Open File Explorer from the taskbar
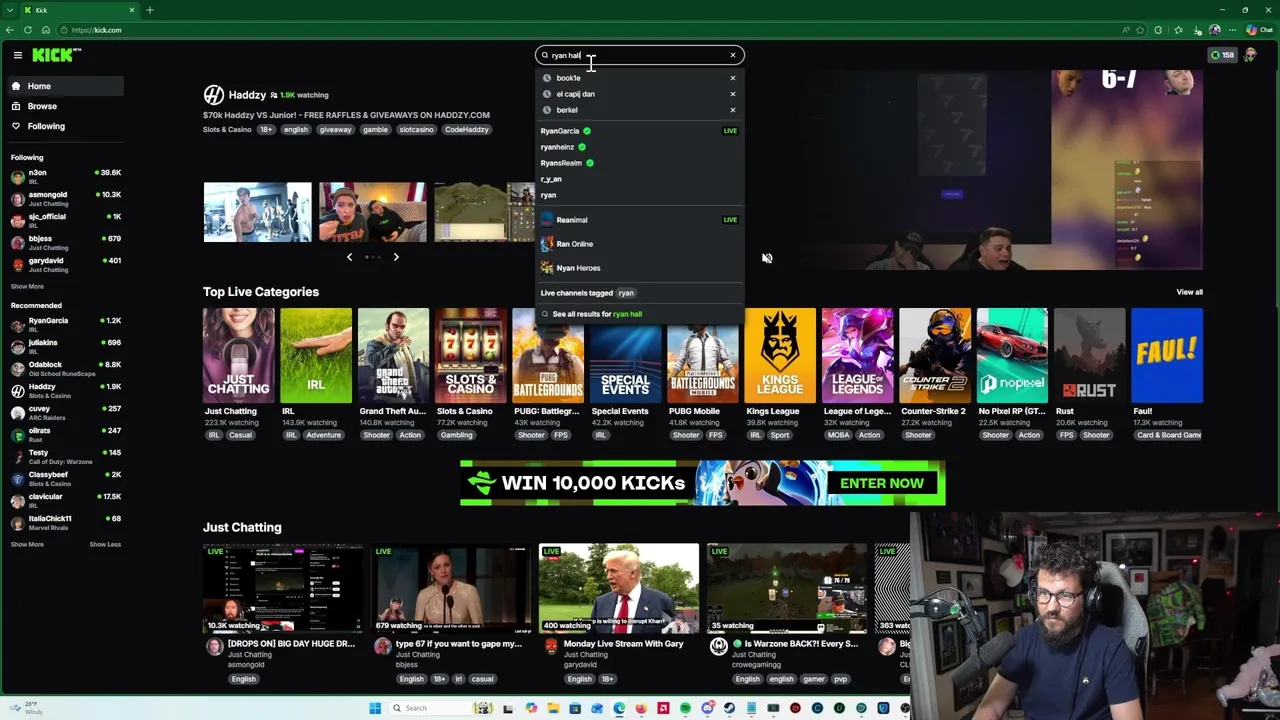Viewport: 1280px width, 720px height. click(x=553, y=708)
